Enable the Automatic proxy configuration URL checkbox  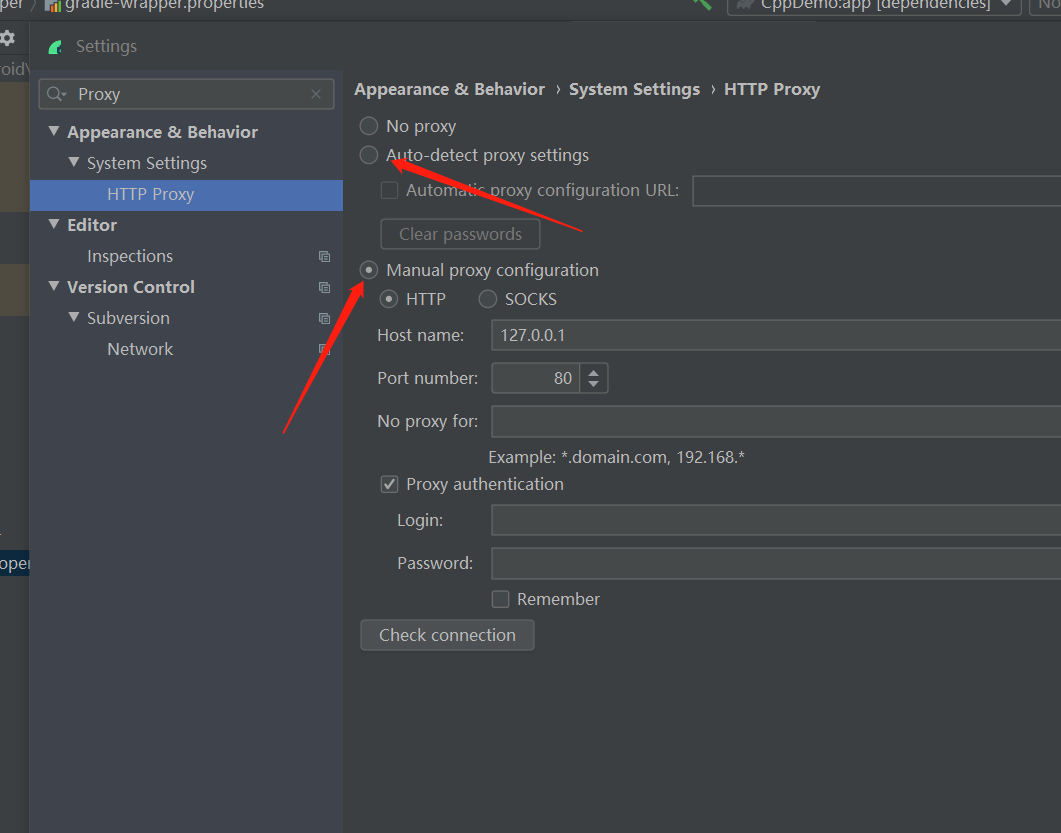coord(389,190)
